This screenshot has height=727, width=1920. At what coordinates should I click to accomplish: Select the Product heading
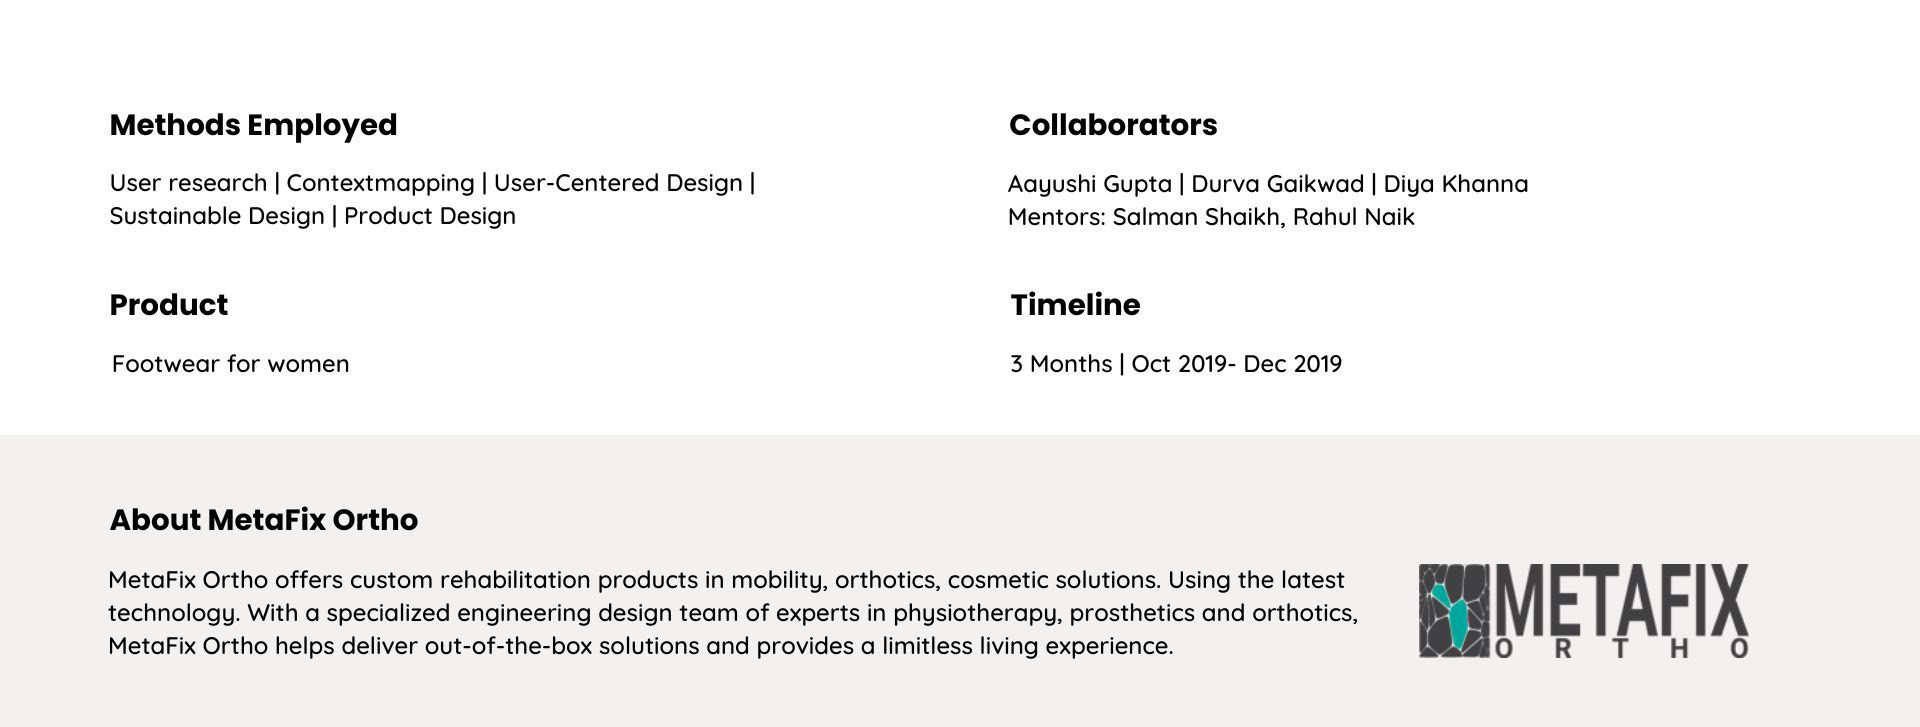tap(168, 305)
